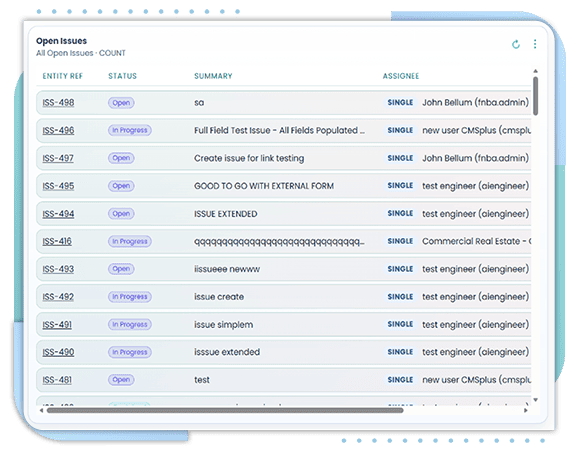Click the Open status badge for ISS-481

(x=121, y=380)
